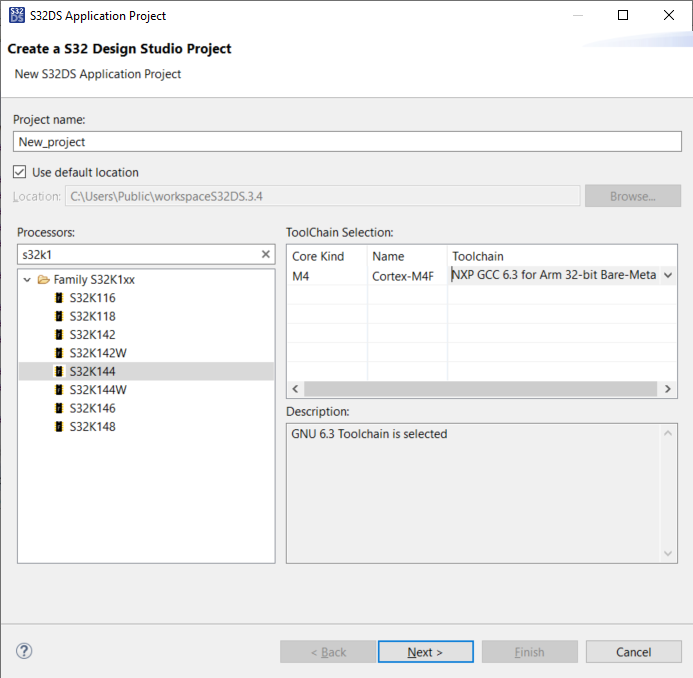Click the S32K116 processor chip icon
693x678 pixels.
click(x=60, y=298)
